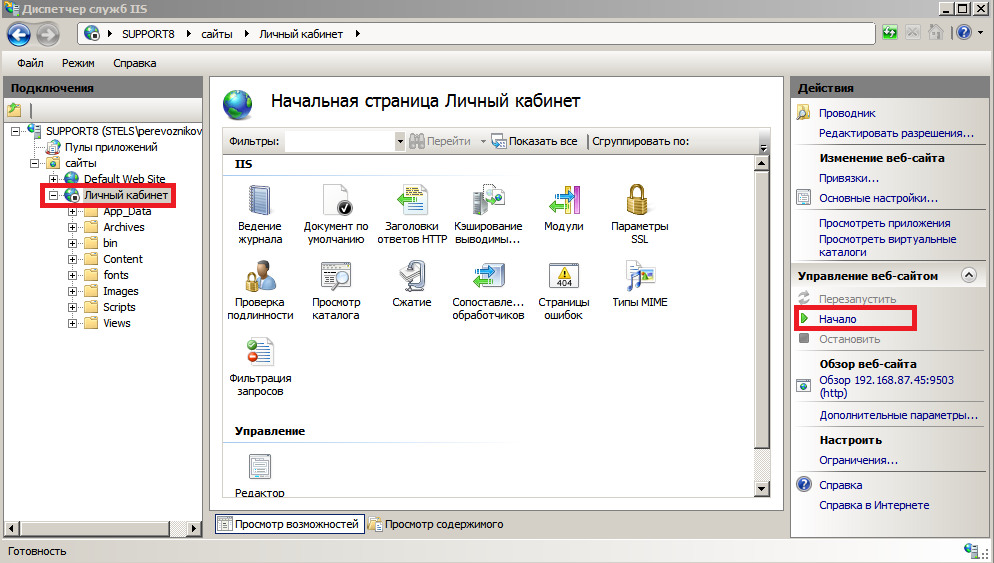
Task: Switch to Просмотр возможностей tab
Action: pos(290,524)
